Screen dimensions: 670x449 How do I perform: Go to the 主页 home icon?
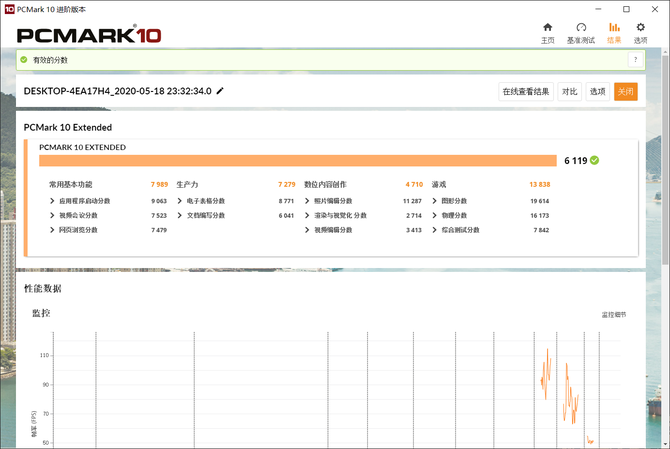(x=547, y=27)
